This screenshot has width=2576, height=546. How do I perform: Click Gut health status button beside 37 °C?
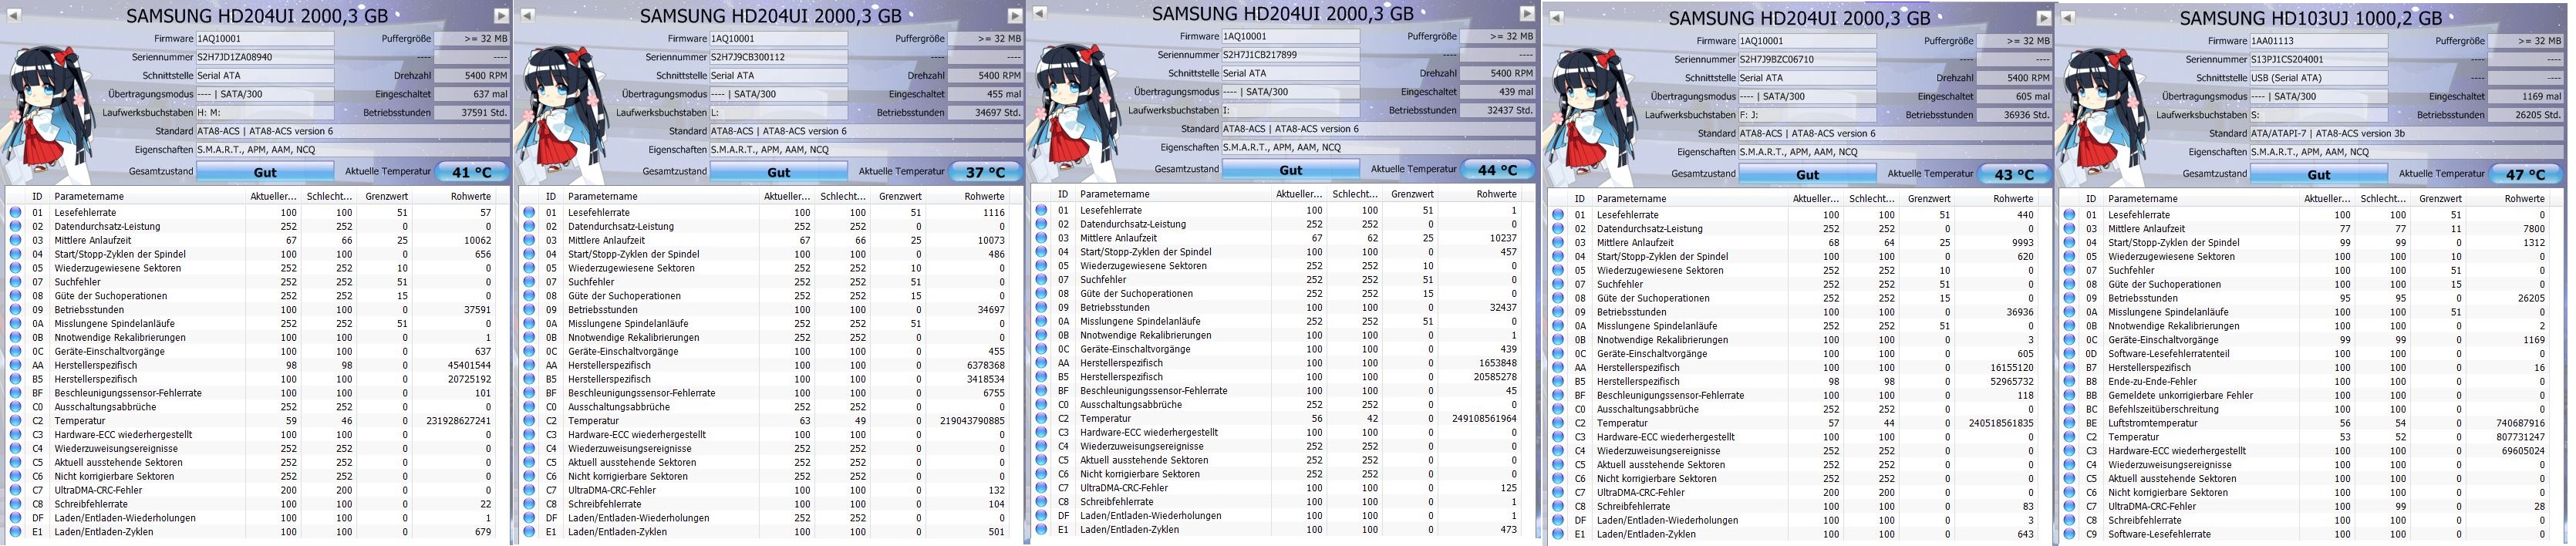[779, 172]
